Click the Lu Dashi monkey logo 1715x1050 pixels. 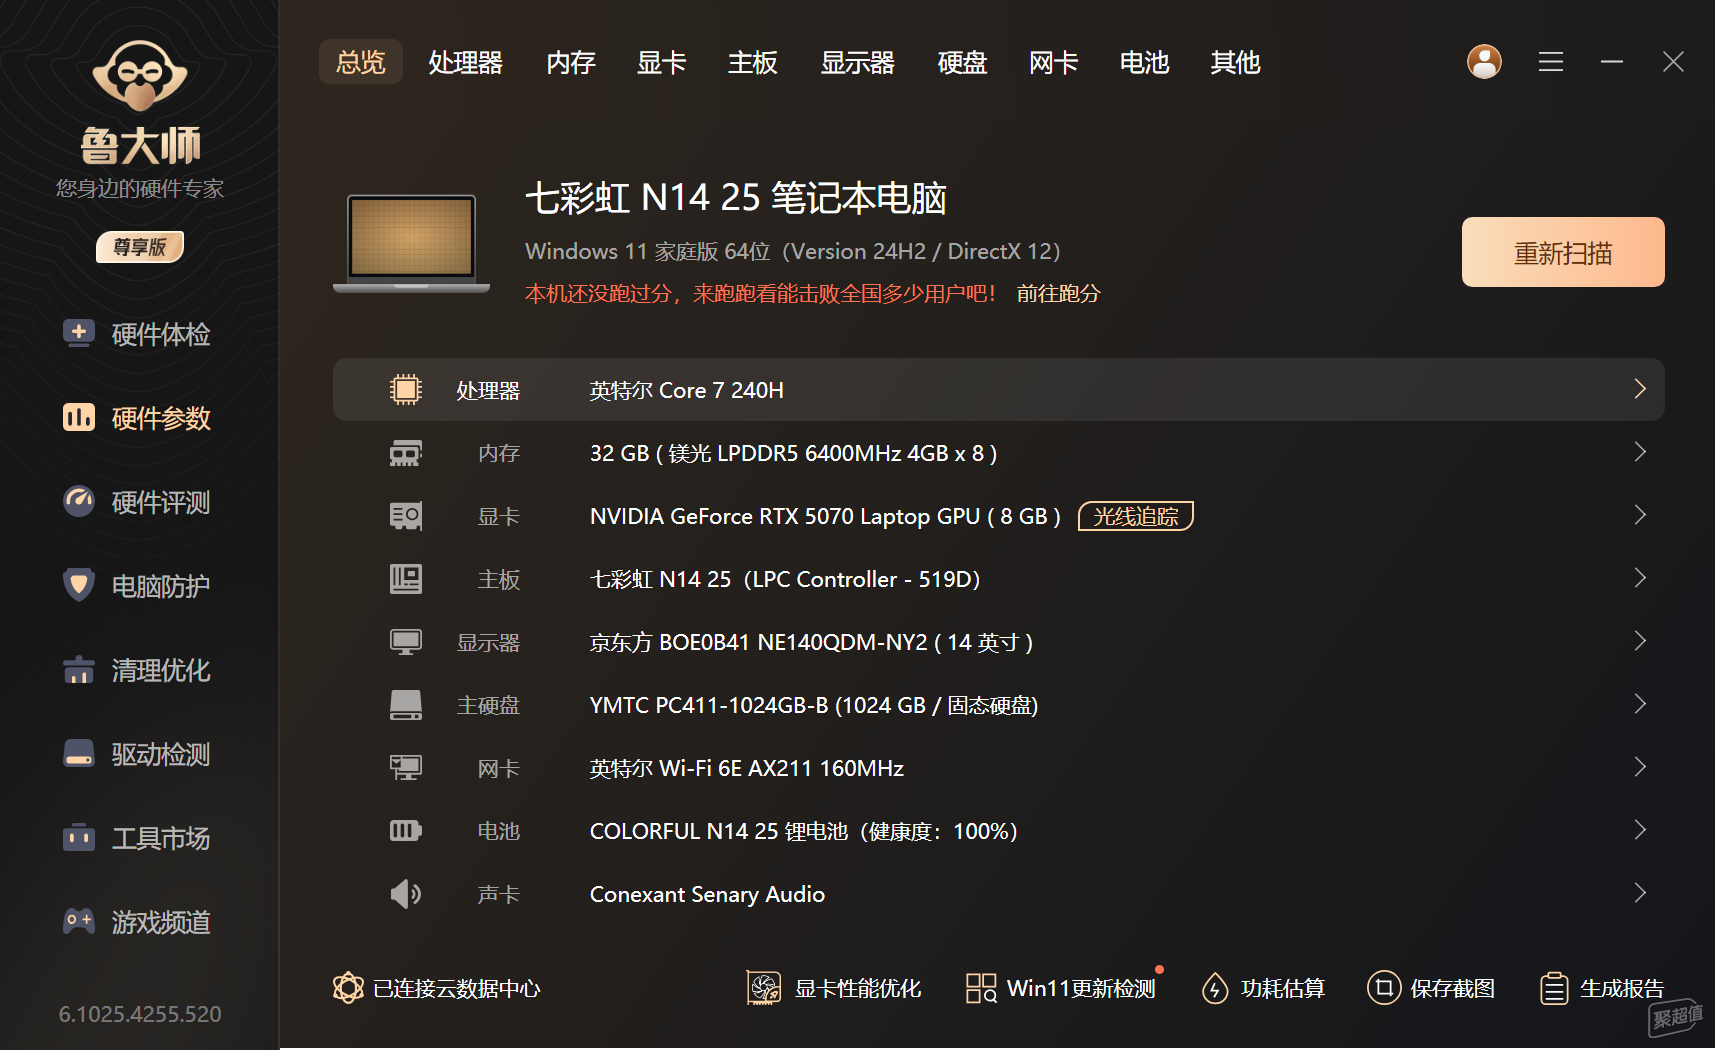[140, 75]
